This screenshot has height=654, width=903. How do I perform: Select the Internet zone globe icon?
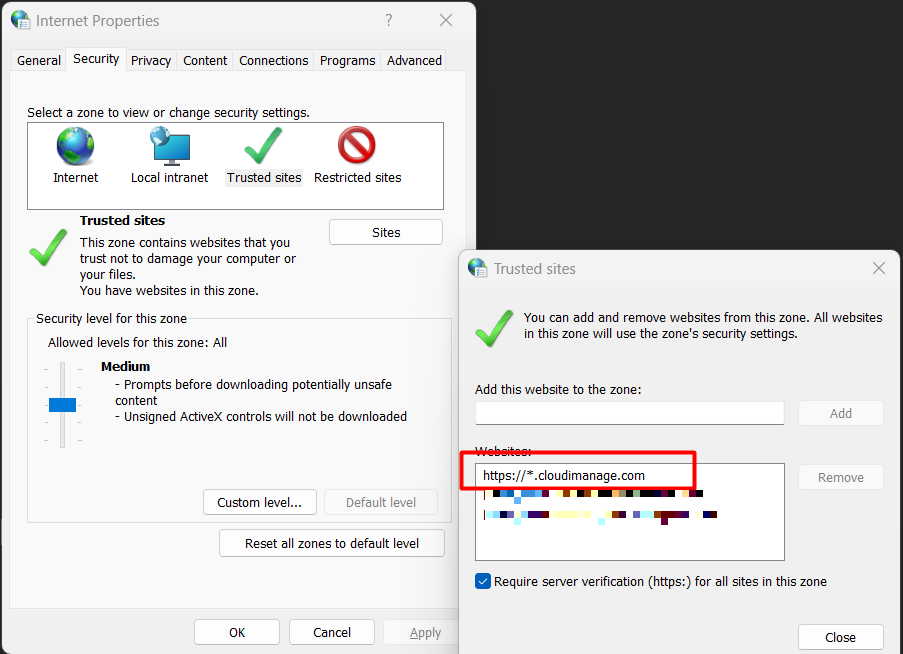point(75,147)
